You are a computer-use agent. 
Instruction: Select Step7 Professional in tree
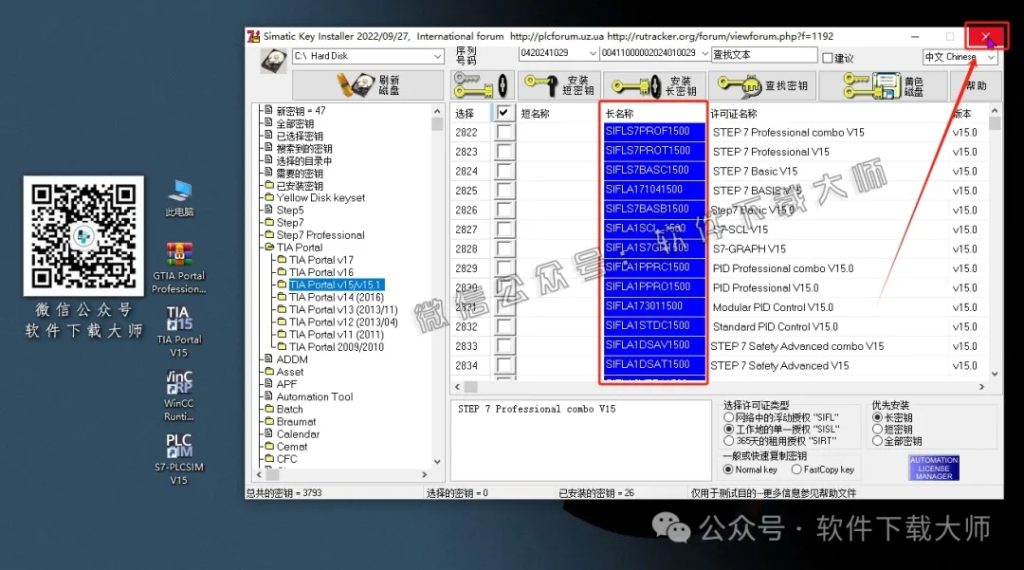pyautogui.click(x=321, y=235)
